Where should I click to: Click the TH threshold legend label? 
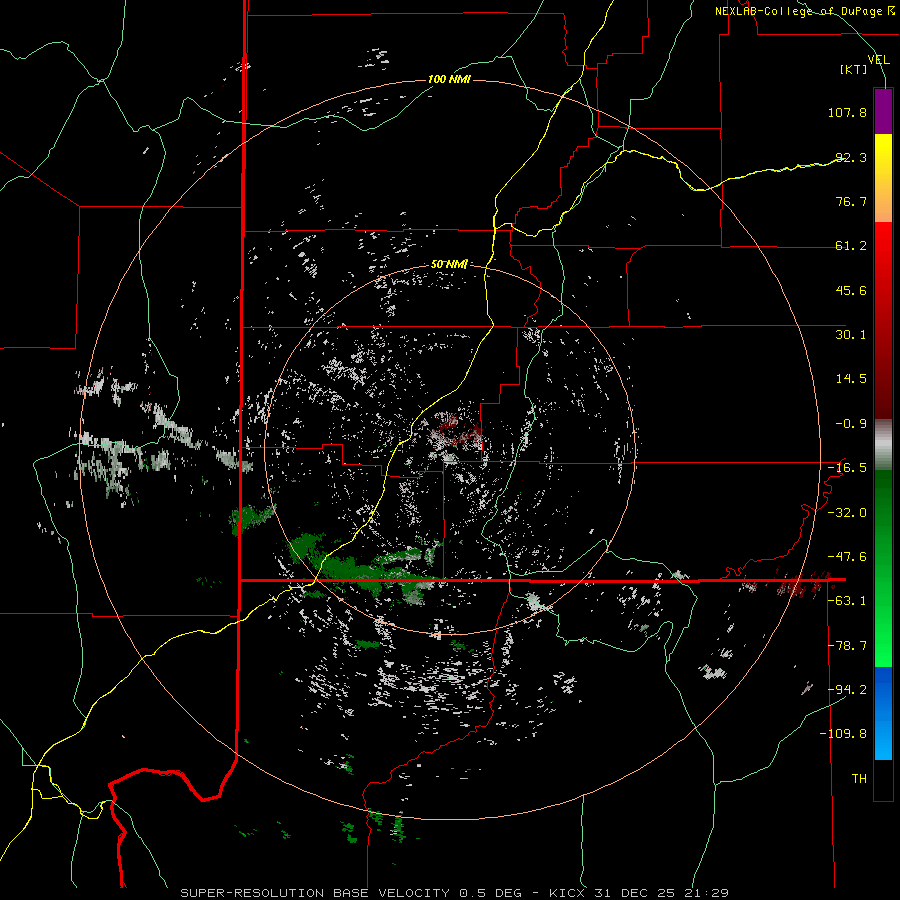[x=859, y=779]
